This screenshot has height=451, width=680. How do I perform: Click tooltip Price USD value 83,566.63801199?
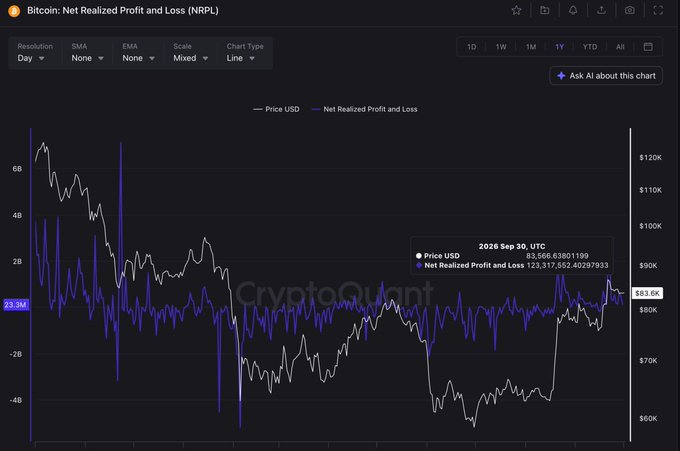[557, 256]
